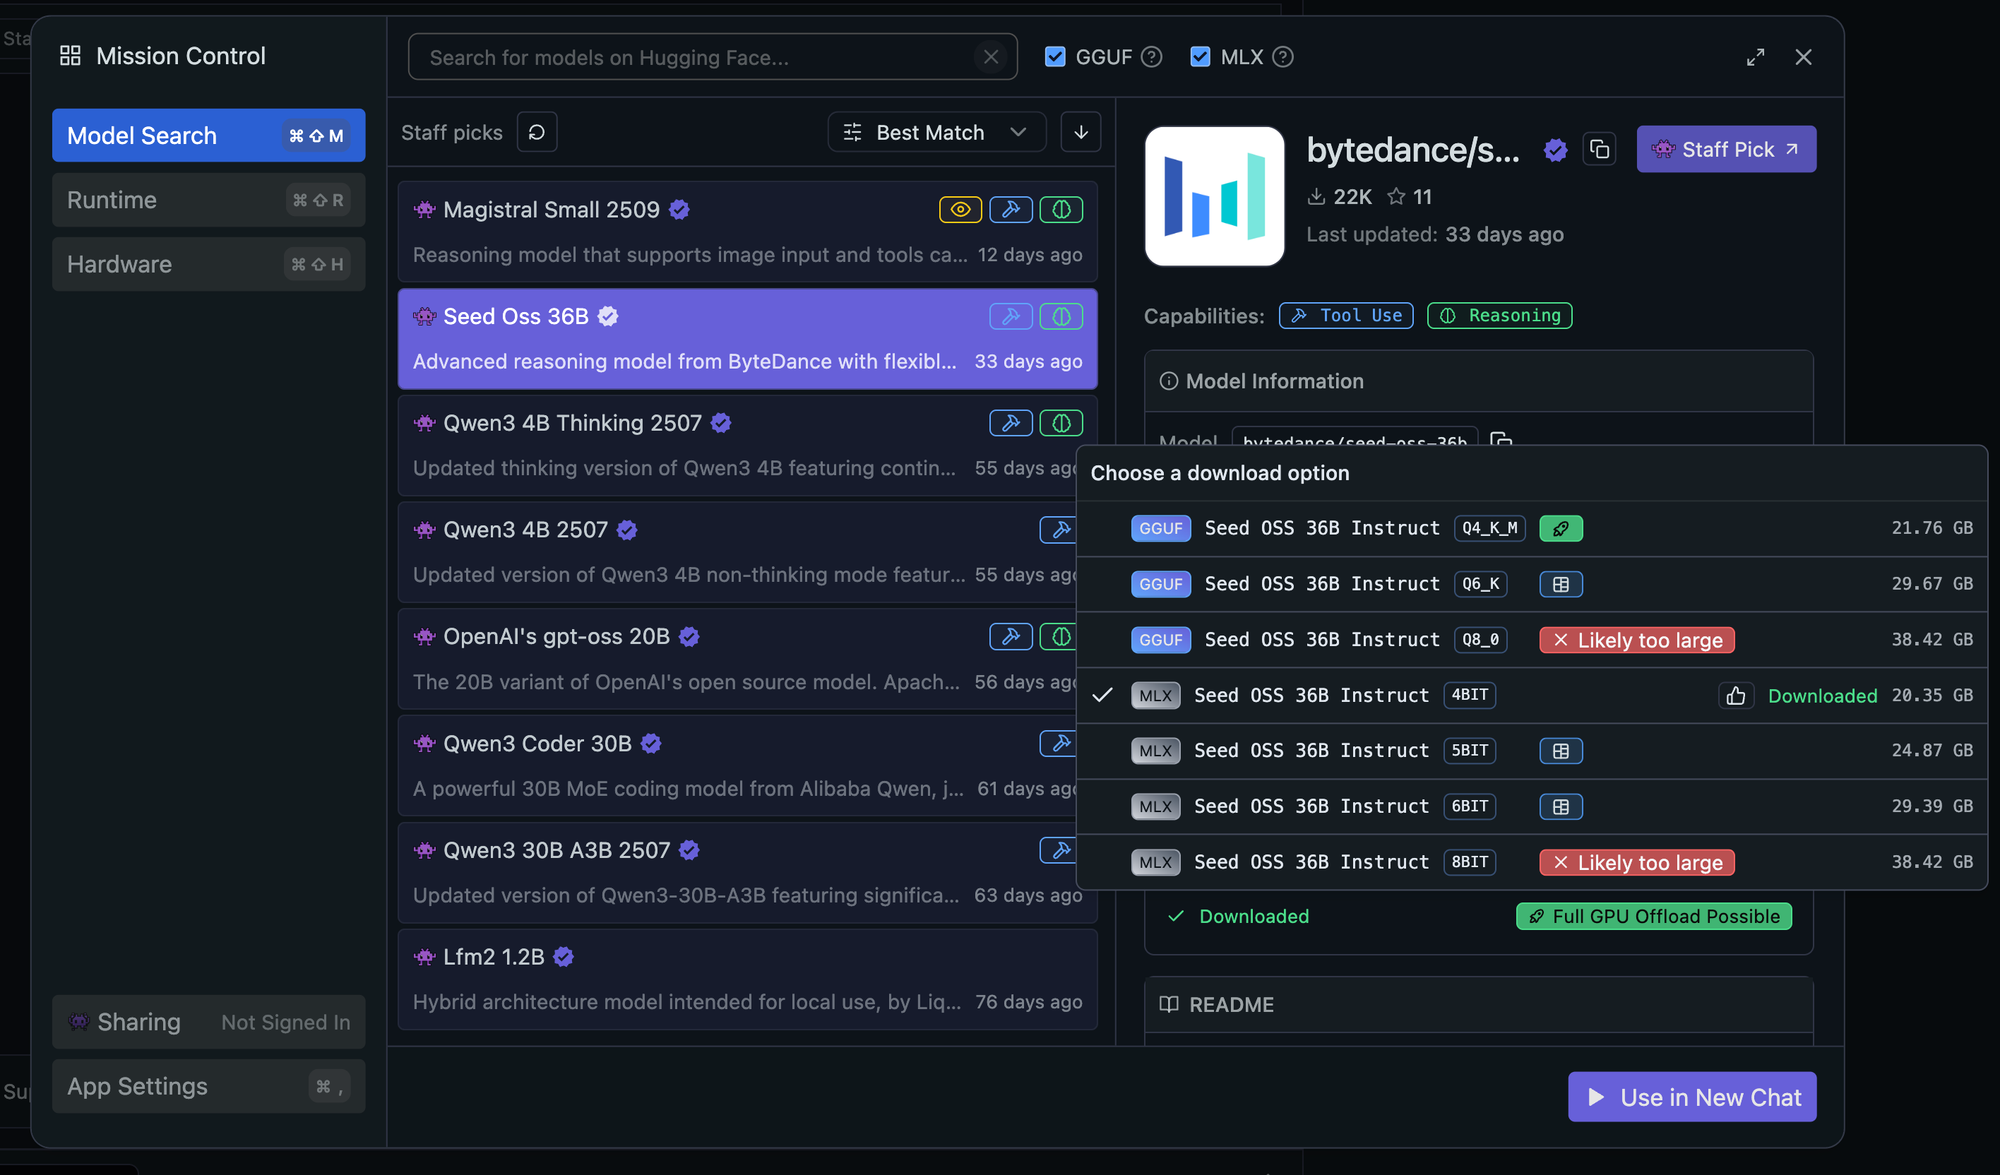Click the MLX help question mark
2000x1175 pixels.
coord(1283,57)
